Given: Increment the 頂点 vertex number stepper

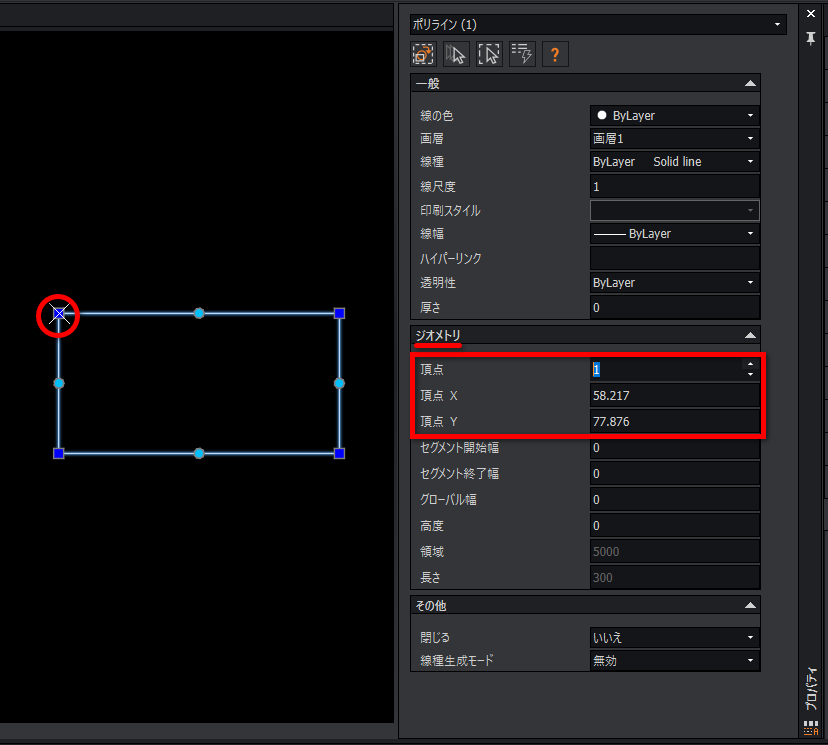Looking at the screenshot, I should [x=750, y=364].
